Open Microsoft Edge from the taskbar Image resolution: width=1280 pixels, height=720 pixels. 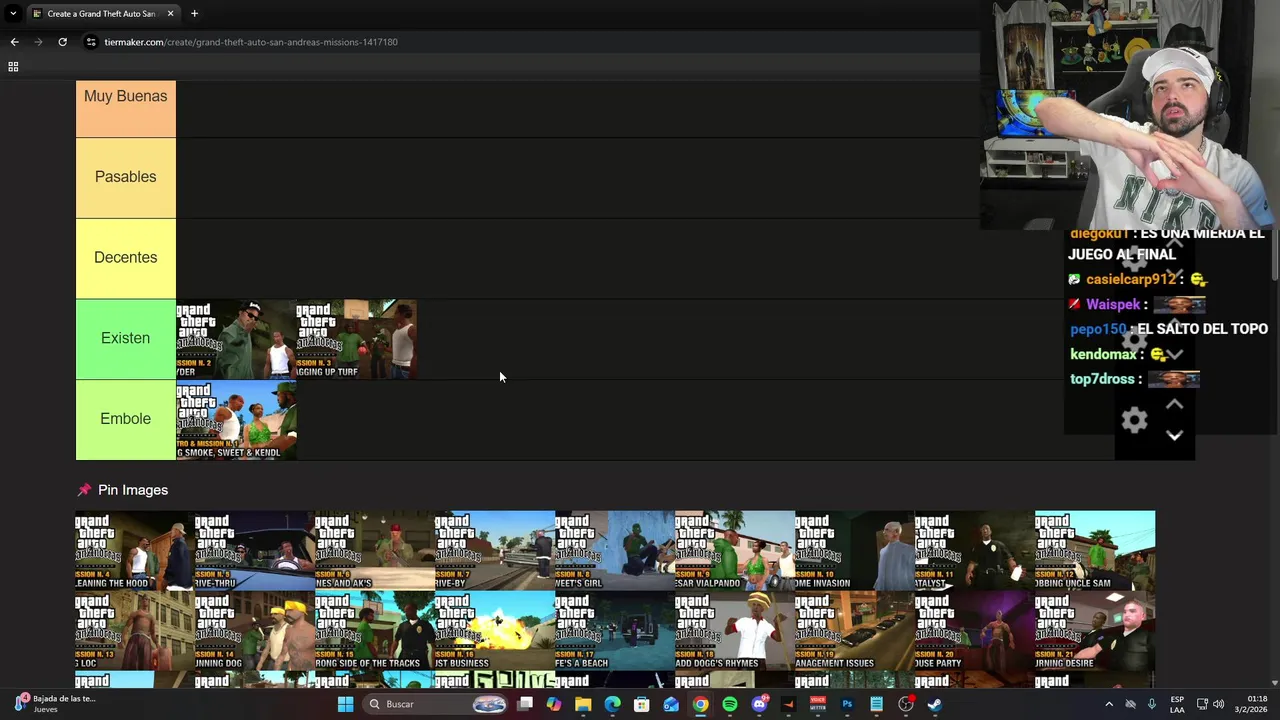pyautogui.click(x=612, y=704)
